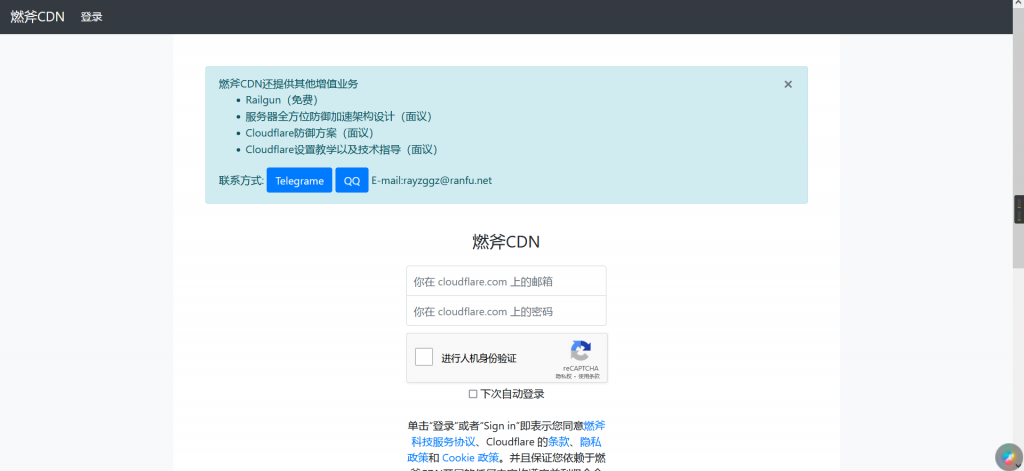Open the Telegrame contact button
Image resolution: width=1024 pixels, height=471 pixels.
pos(299,180)
